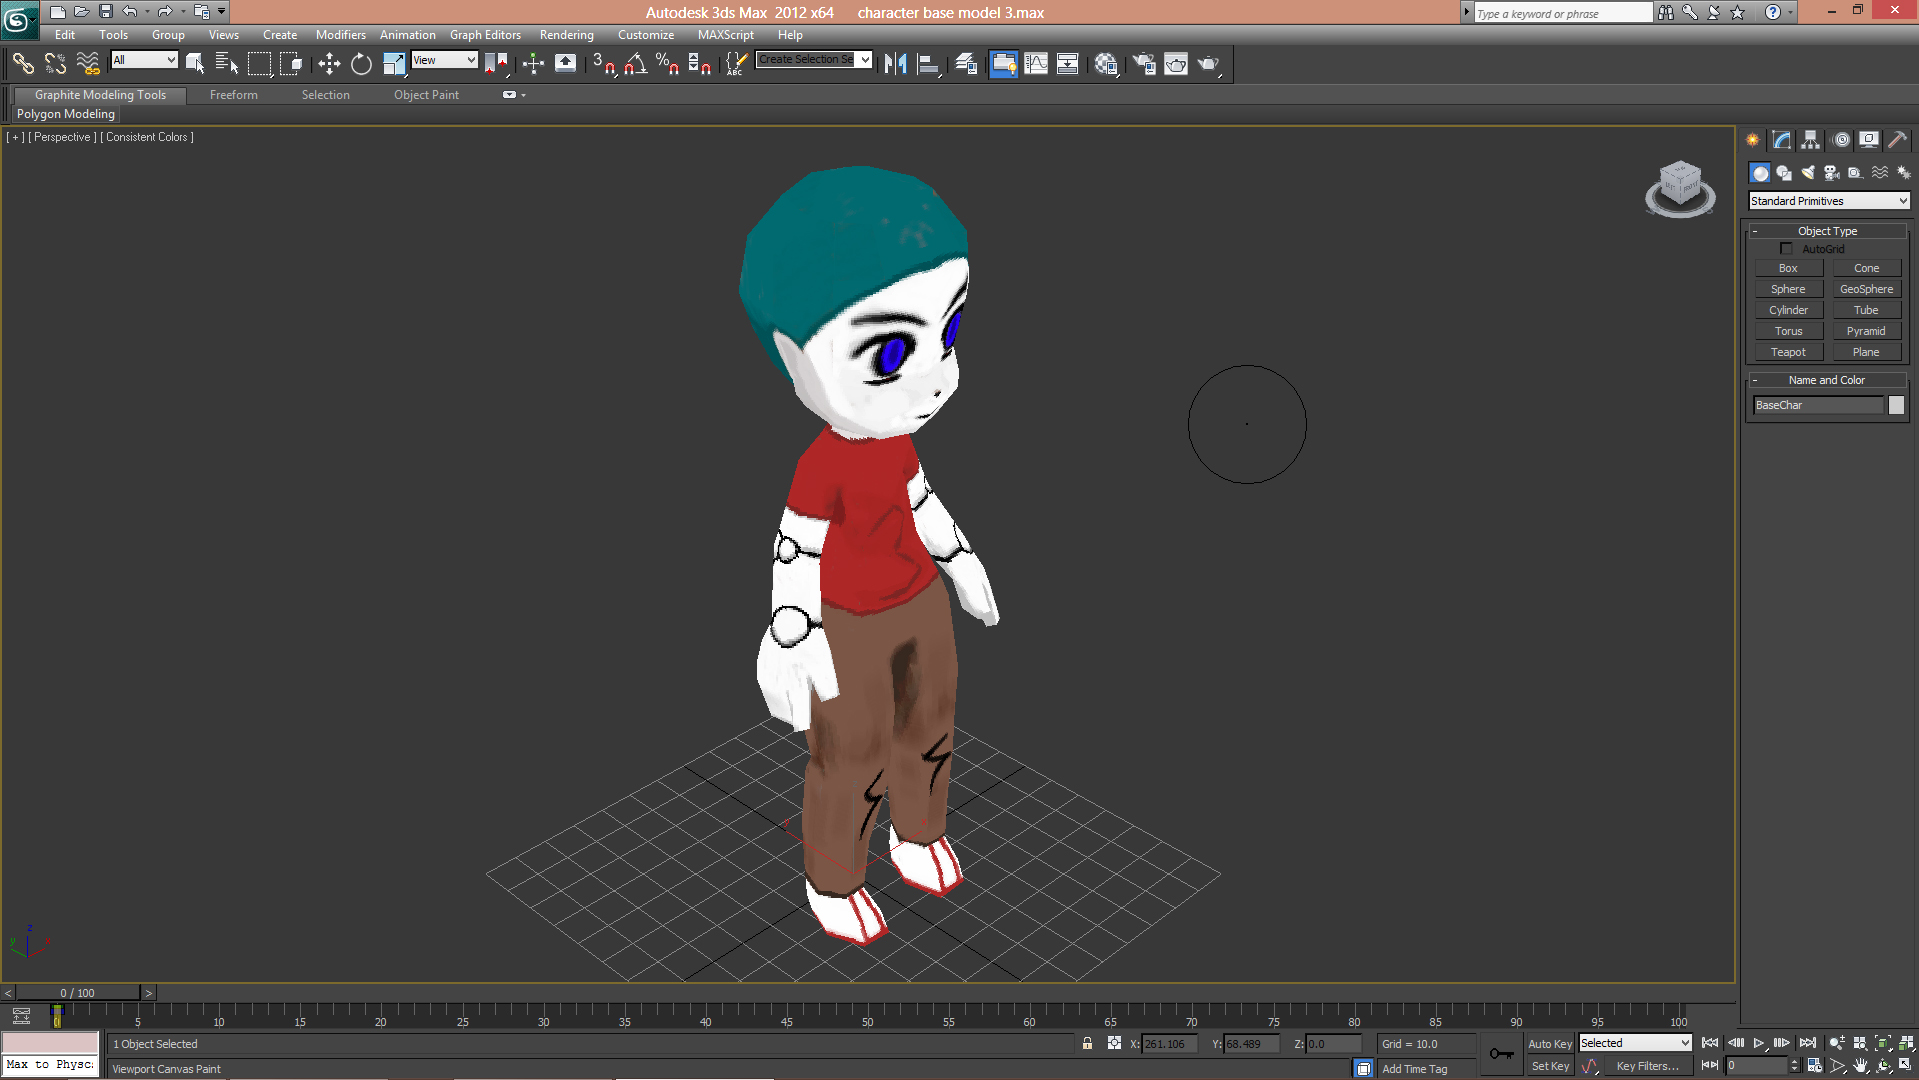This screenshot has height=1080, width=1919.
Task: Create a Box primitive
Action: [1788, 268]
